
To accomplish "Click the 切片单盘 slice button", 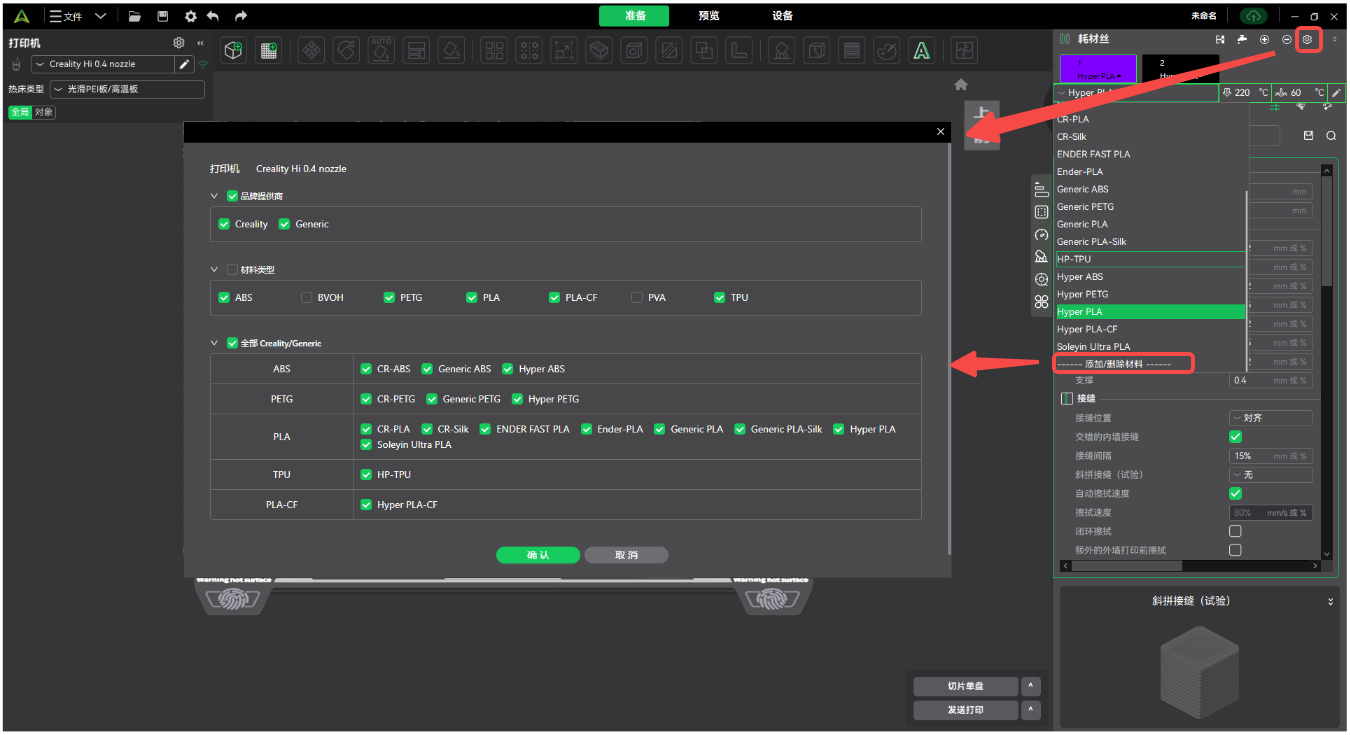I will pos(965,686).
